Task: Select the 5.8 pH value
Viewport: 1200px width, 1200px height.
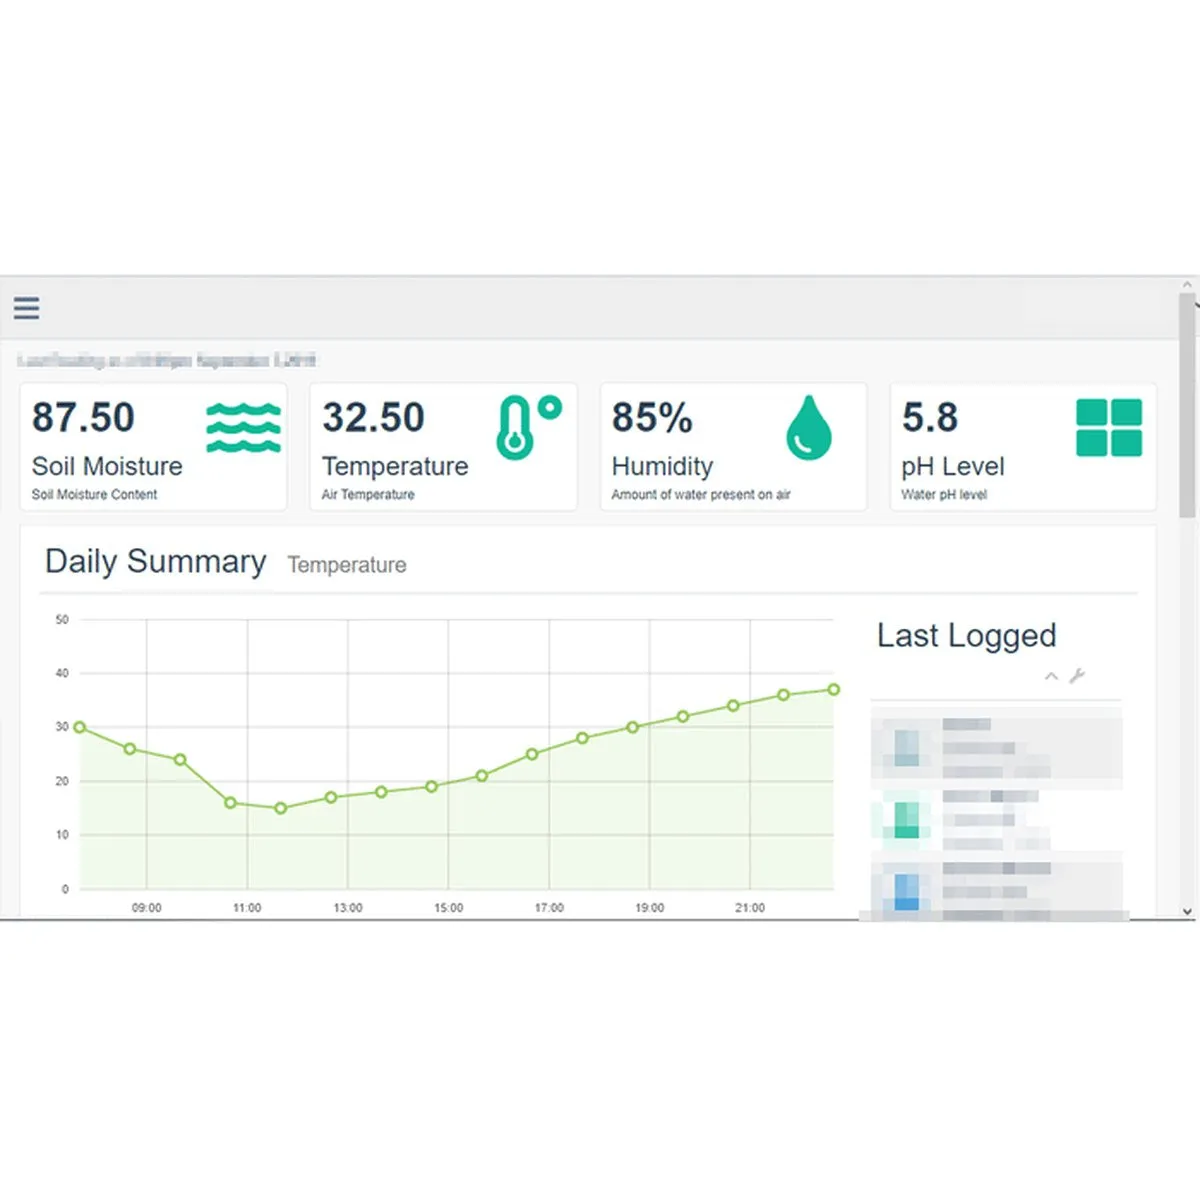Action: pos(930,417)
